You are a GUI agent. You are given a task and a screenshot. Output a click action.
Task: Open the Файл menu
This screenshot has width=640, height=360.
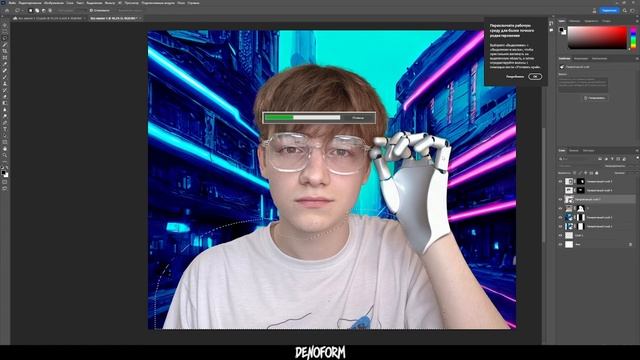pyautogui.click(x=12, y=3)
